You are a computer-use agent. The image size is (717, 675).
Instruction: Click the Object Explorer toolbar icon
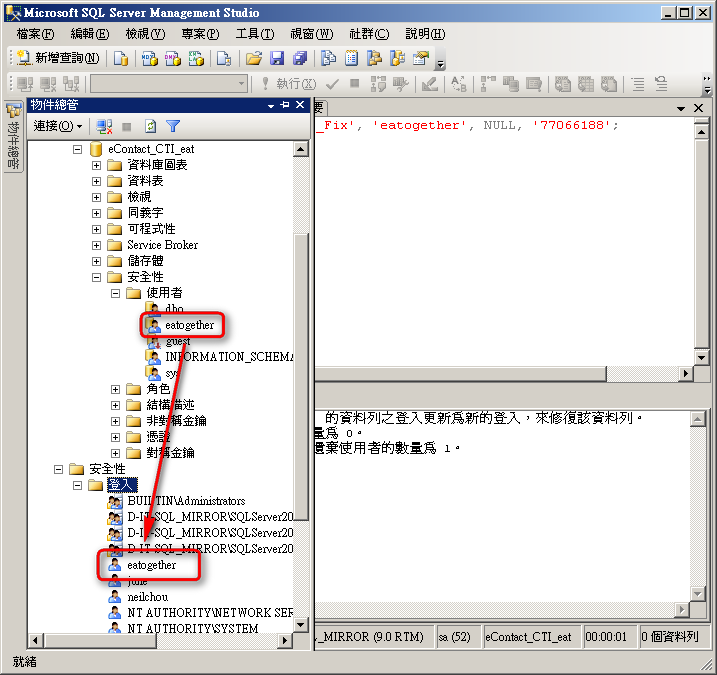click(375, 59)
